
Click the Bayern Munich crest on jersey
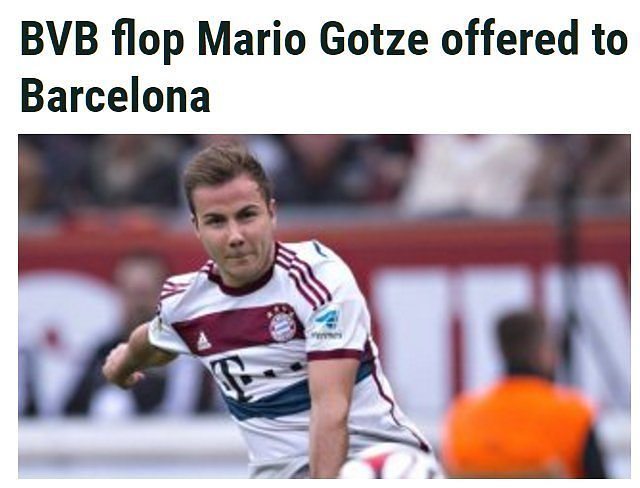click(282, 327)
